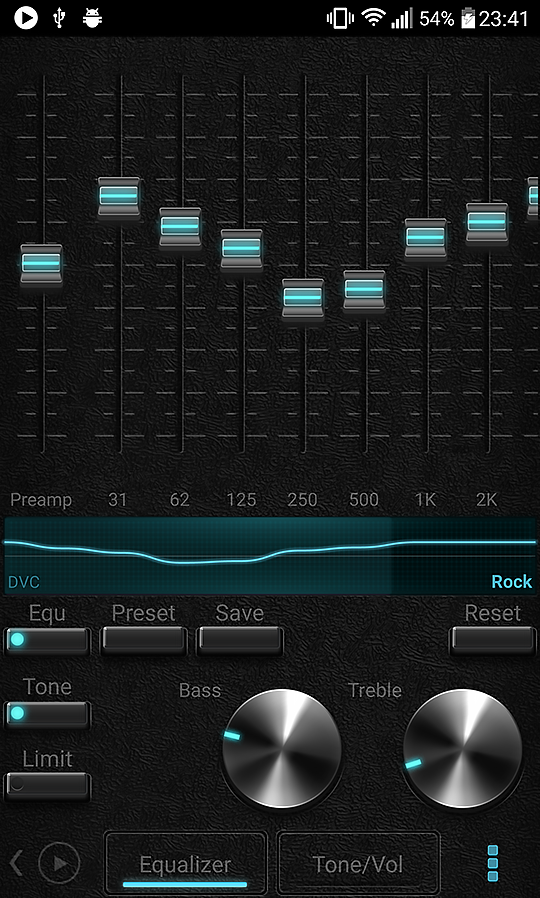This screenshot has height=898, width=540.
Task: Tap the battery icon in status bar
Action: [468, 18]
